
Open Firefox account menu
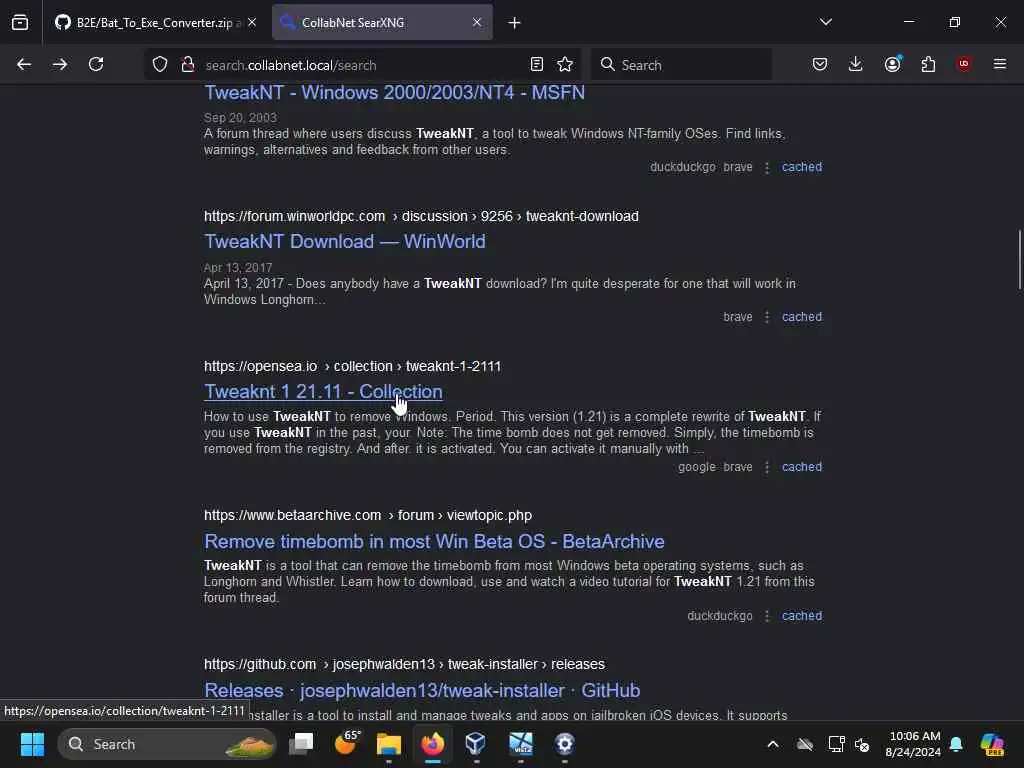coord(893,64)
